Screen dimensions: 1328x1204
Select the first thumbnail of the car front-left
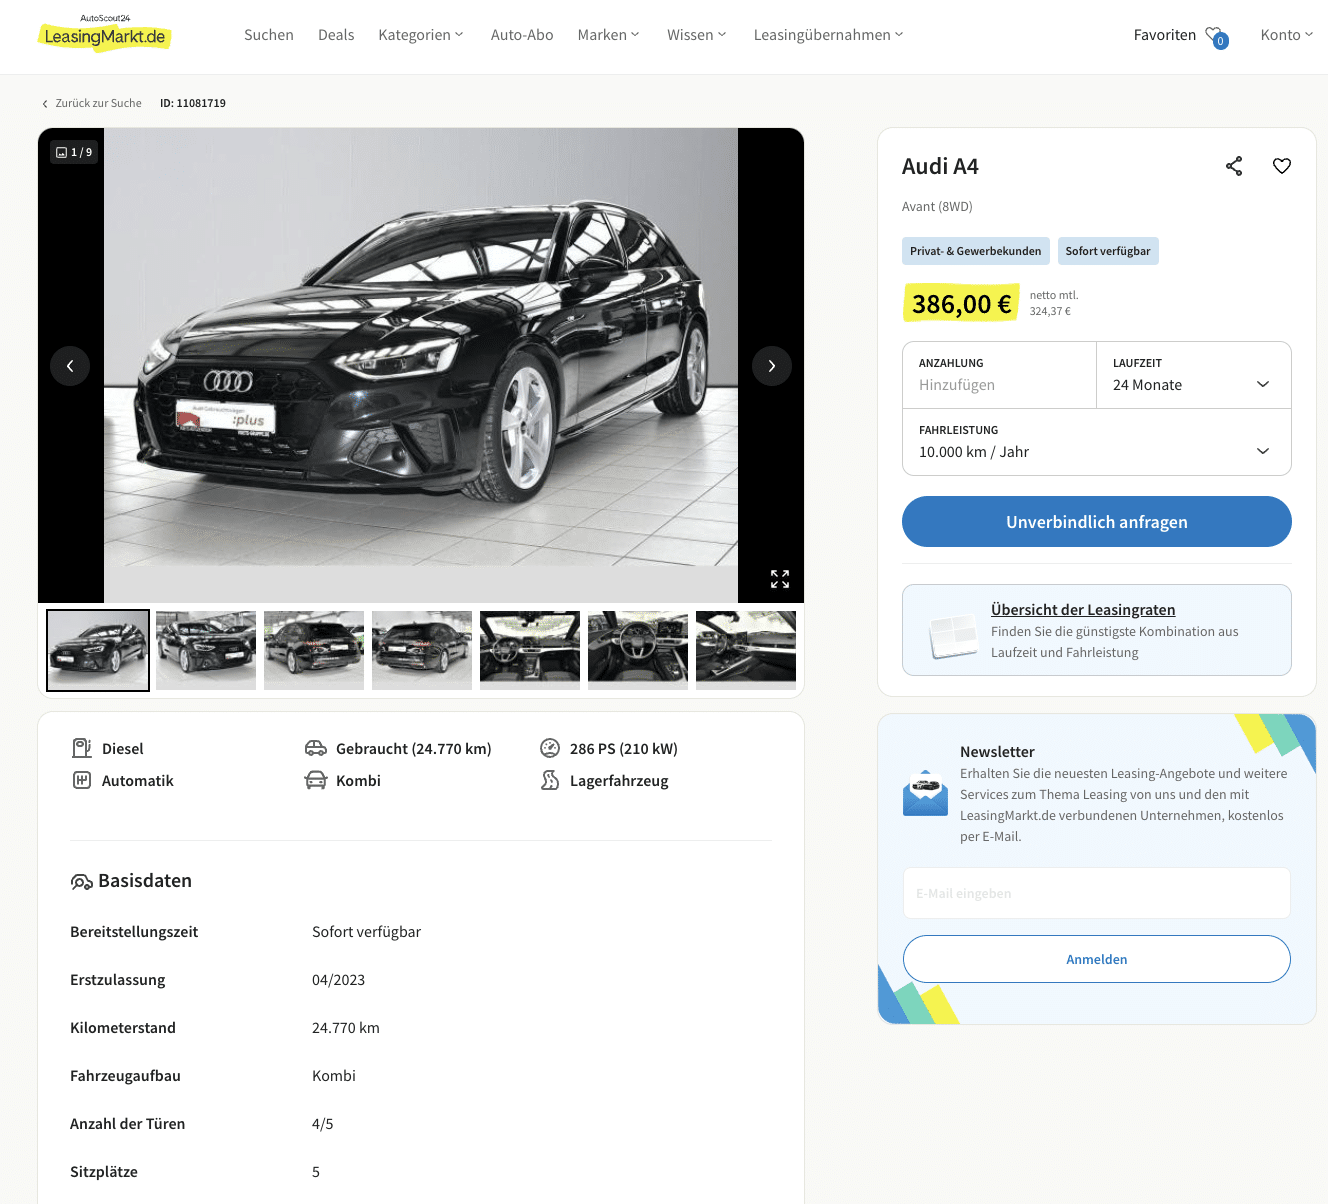click(98, 650)
